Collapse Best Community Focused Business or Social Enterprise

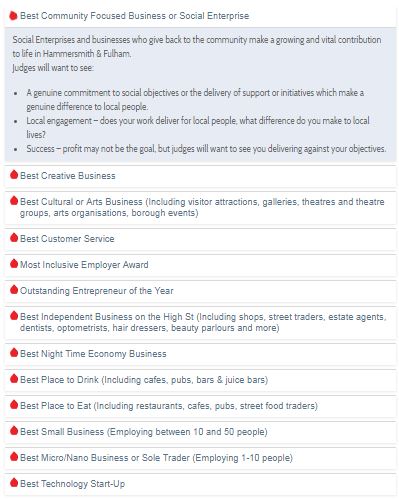tap(200, 16)
